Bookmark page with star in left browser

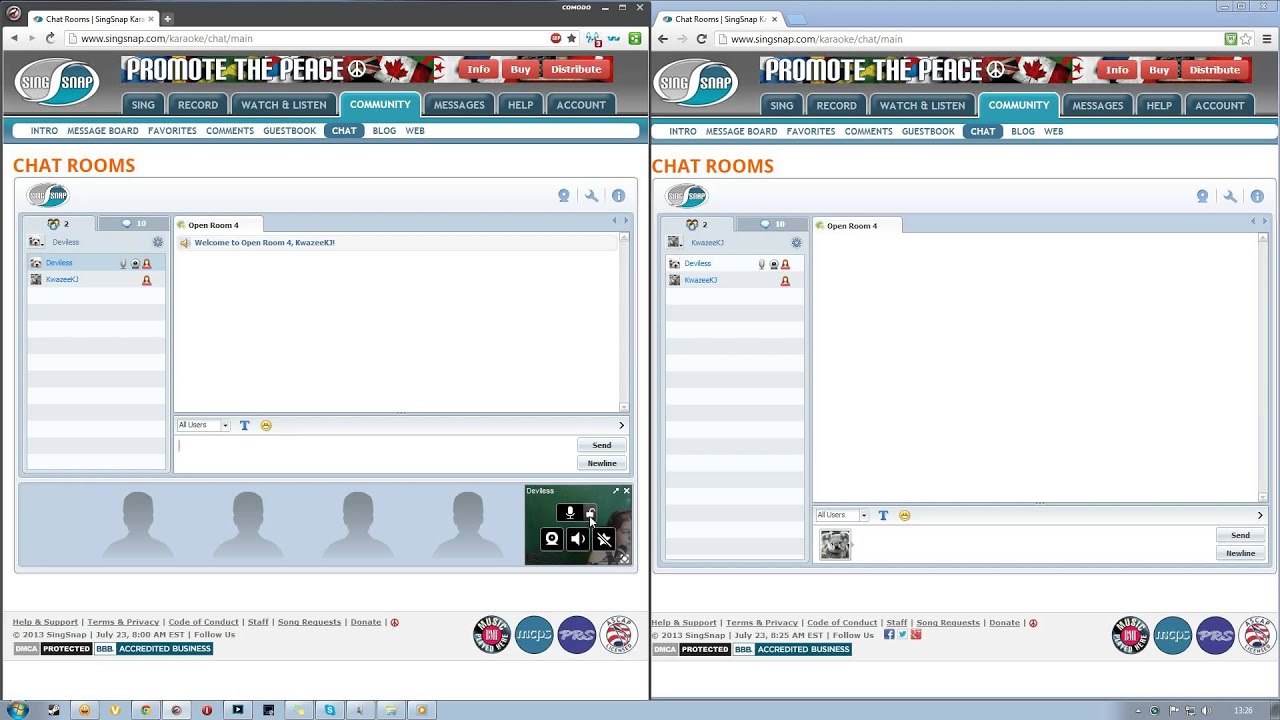click(x=571, y=38)
